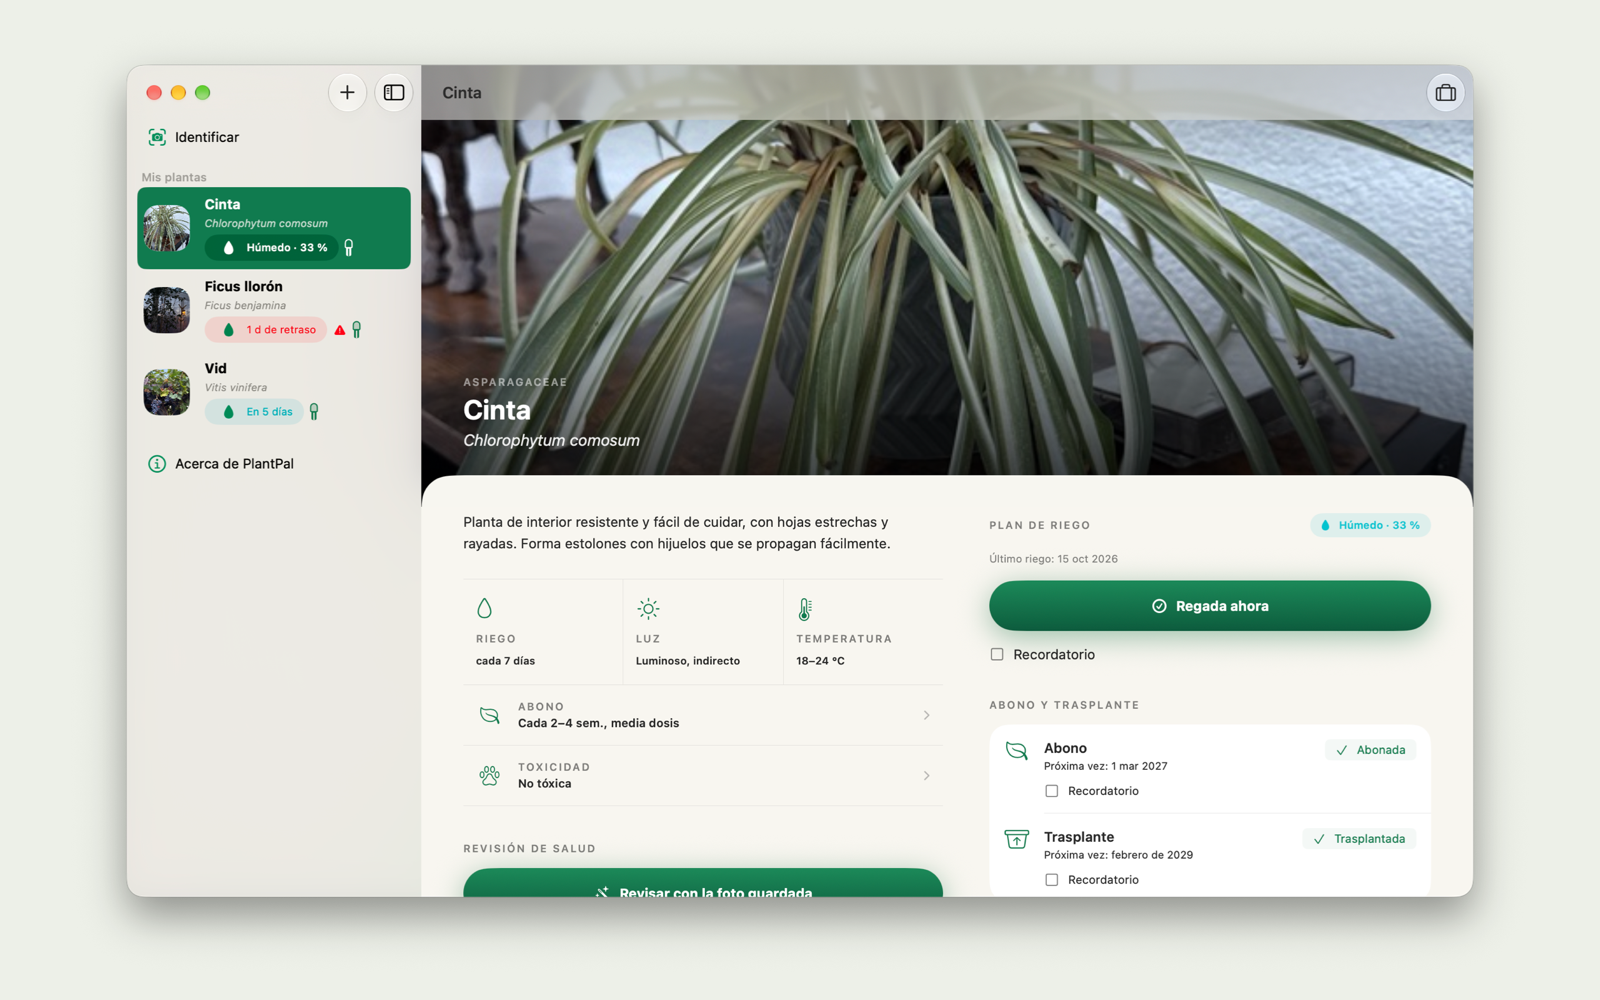The image size is (1600, 1000).
Task: Click the moisture sensor icon on the Cinta row
Action: coord(349,248)
